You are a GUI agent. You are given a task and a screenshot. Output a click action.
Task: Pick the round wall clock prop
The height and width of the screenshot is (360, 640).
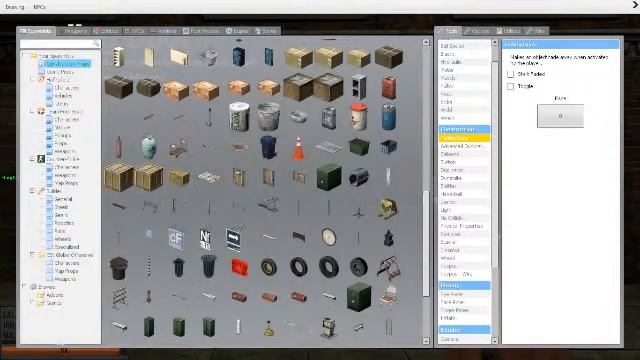point(329,237)
